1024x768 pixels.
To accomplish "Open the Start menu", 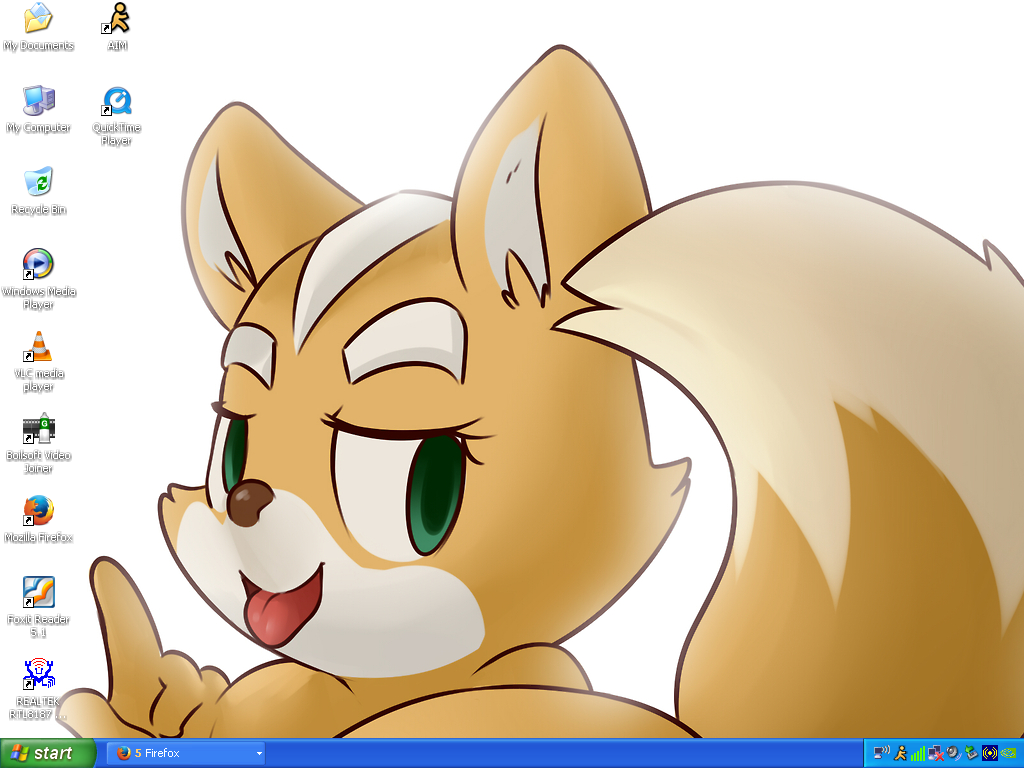I will 48,753.
